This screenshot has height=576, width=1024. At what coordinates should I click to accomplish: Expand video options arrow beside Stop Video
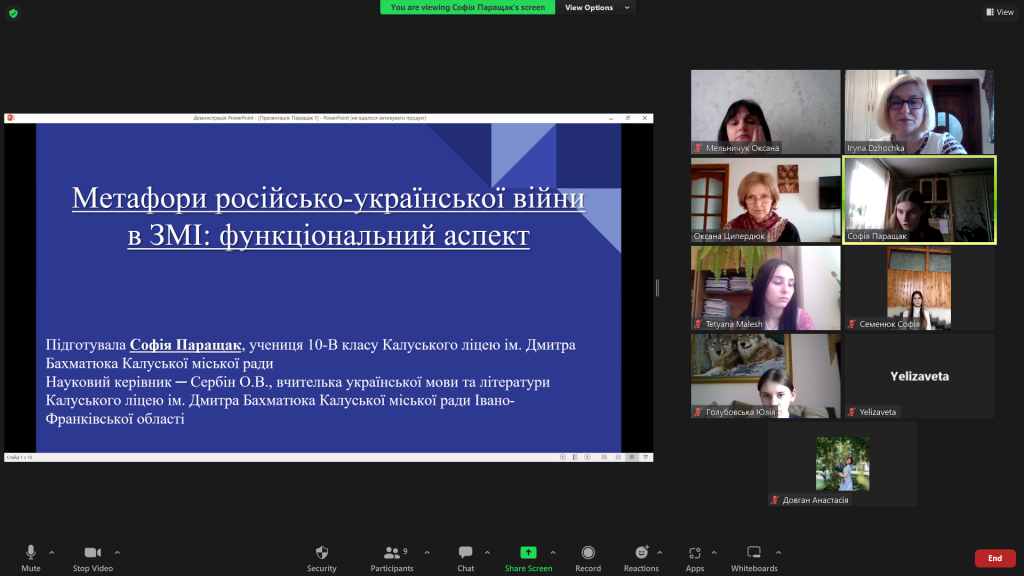117,552
